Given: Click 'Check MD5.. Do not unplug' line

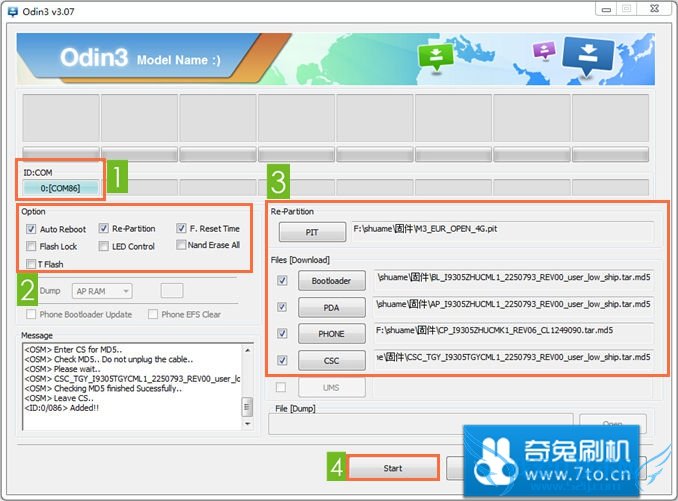Looking at the screenshot, I should 109,359.
